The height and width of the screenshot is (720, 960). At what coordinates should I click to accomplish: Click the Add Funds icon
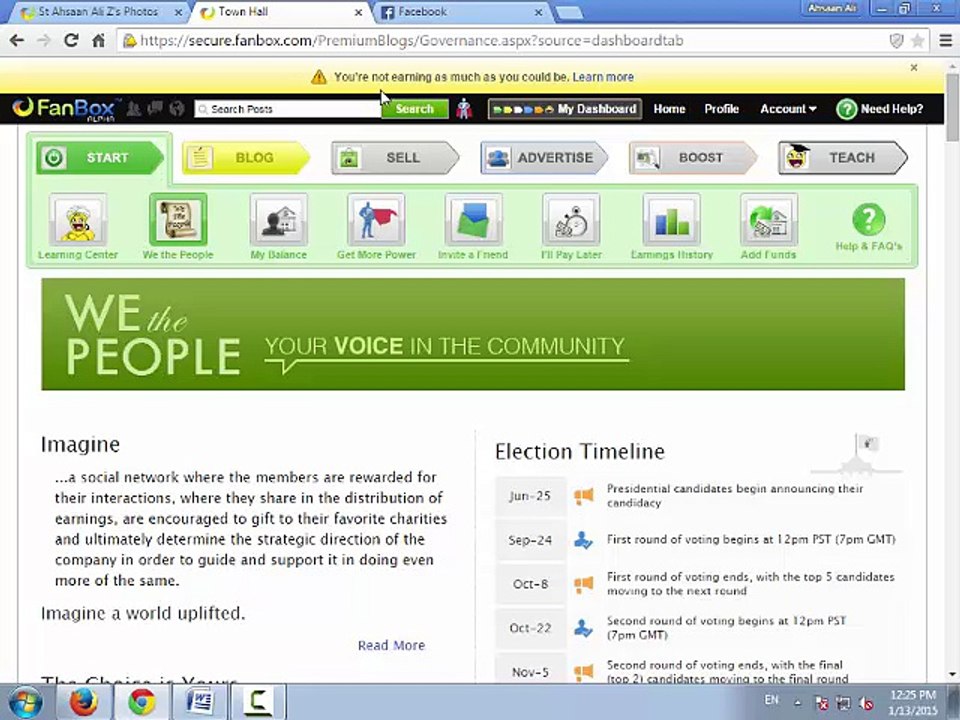click(x=768, y=219)
